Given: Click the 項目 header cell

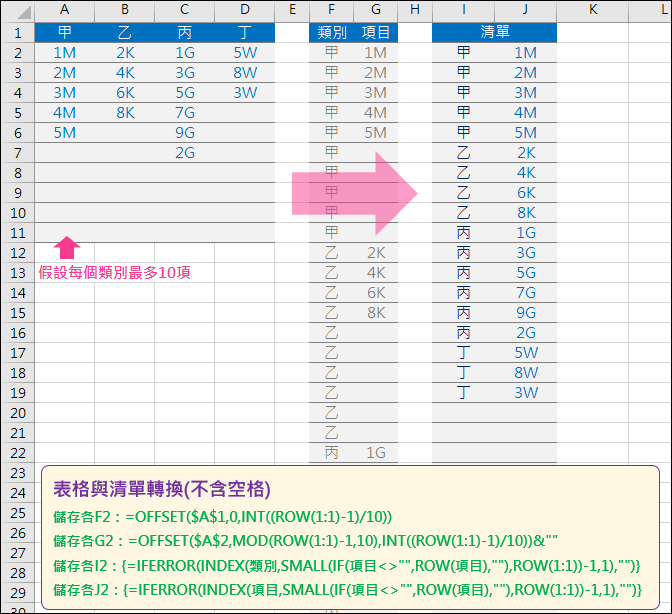Looking at the screenshot, I should click(x=376, y=33).
